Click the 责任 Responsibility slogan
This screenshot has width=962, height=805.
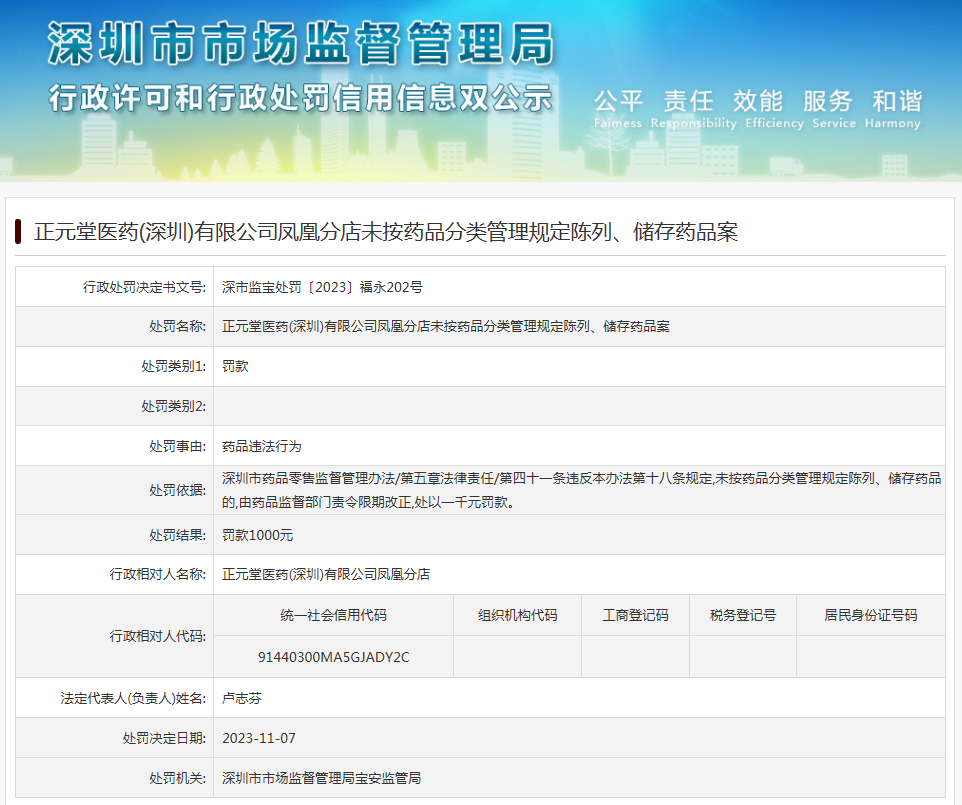pyautogui.click(x=693, y=109)
